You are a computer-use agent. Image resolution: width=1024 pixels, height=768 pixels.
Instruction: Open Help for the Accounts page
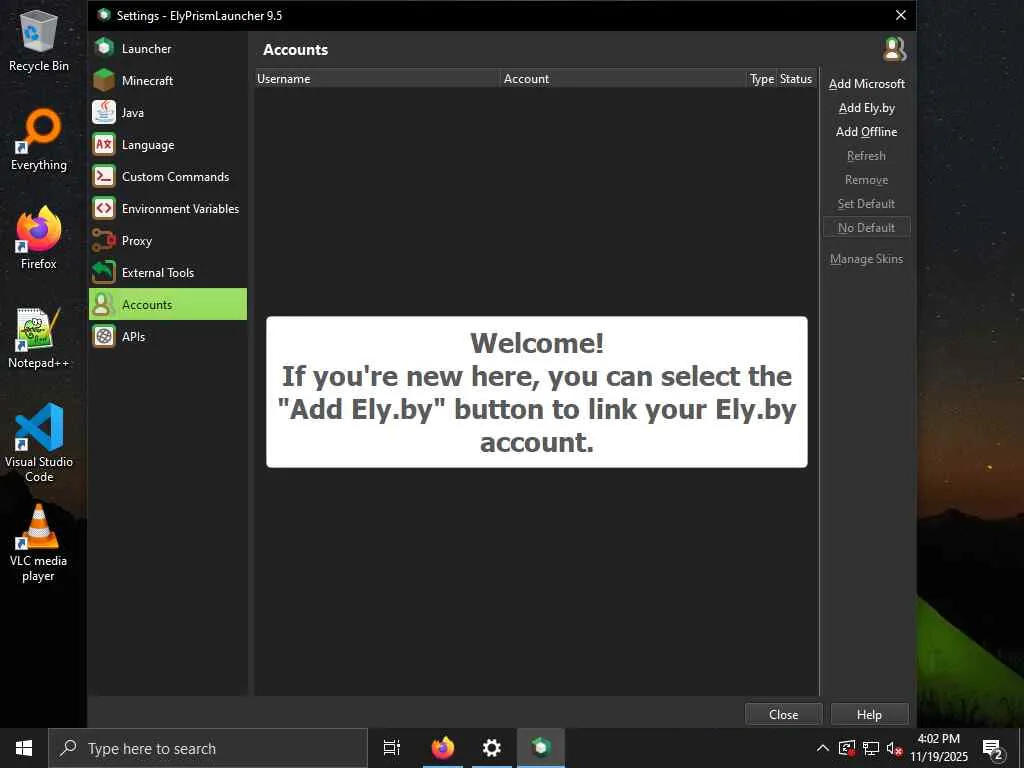pos(869,714)
